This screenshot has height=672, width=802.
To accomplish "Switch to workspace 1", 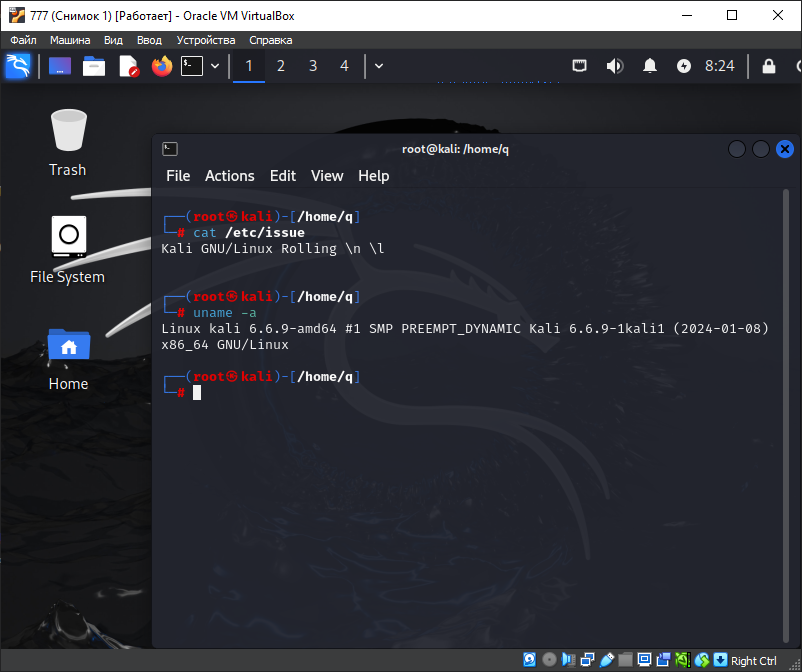I will point(249,66).
